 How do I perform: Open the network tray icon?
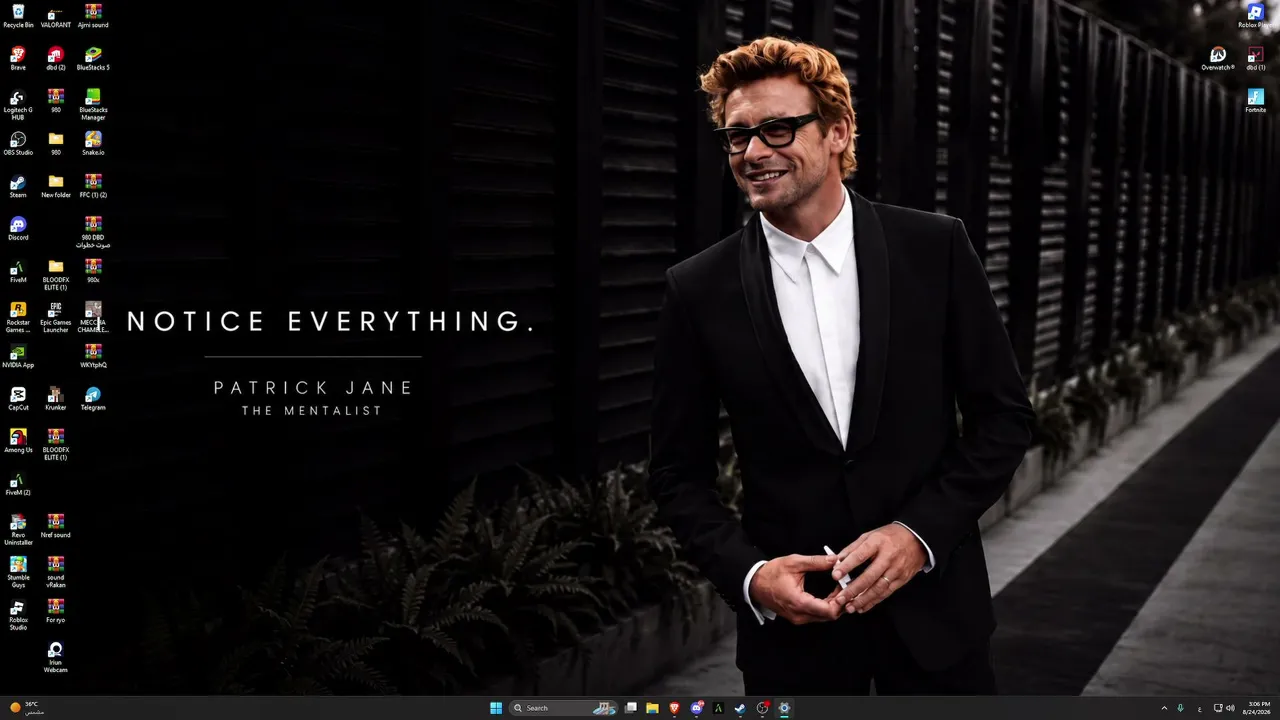(x=1218, y=708)
